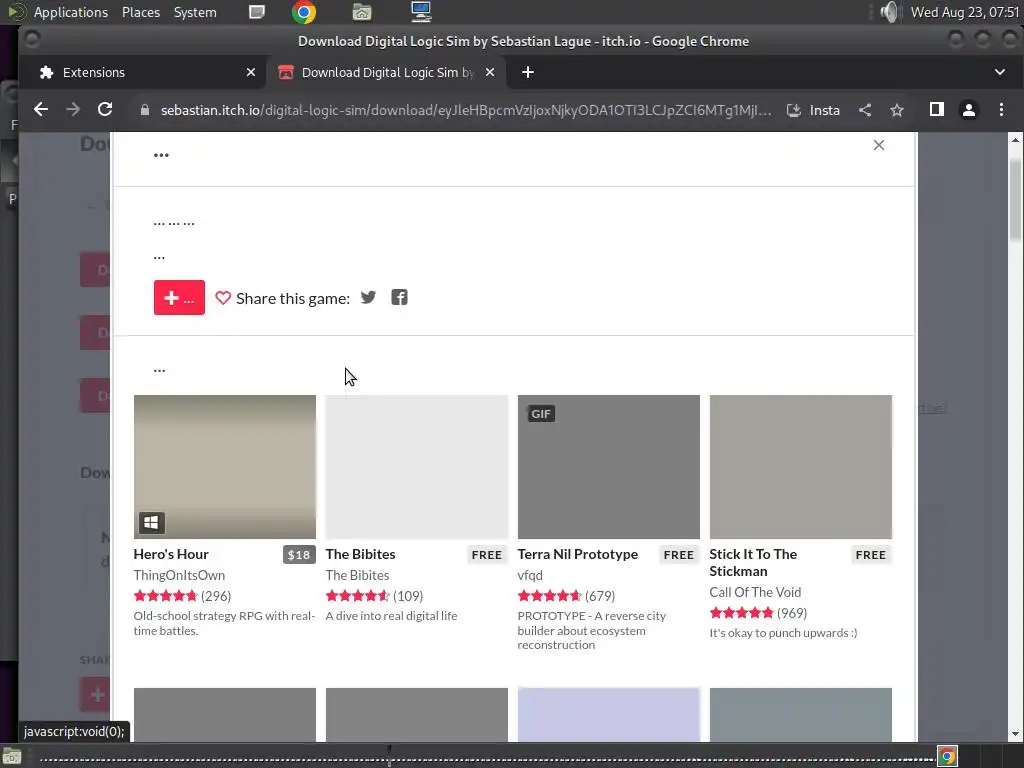The image size is (1024, 768).
Task: Launch Chrome from the top panel
Action: coord(304,12)
